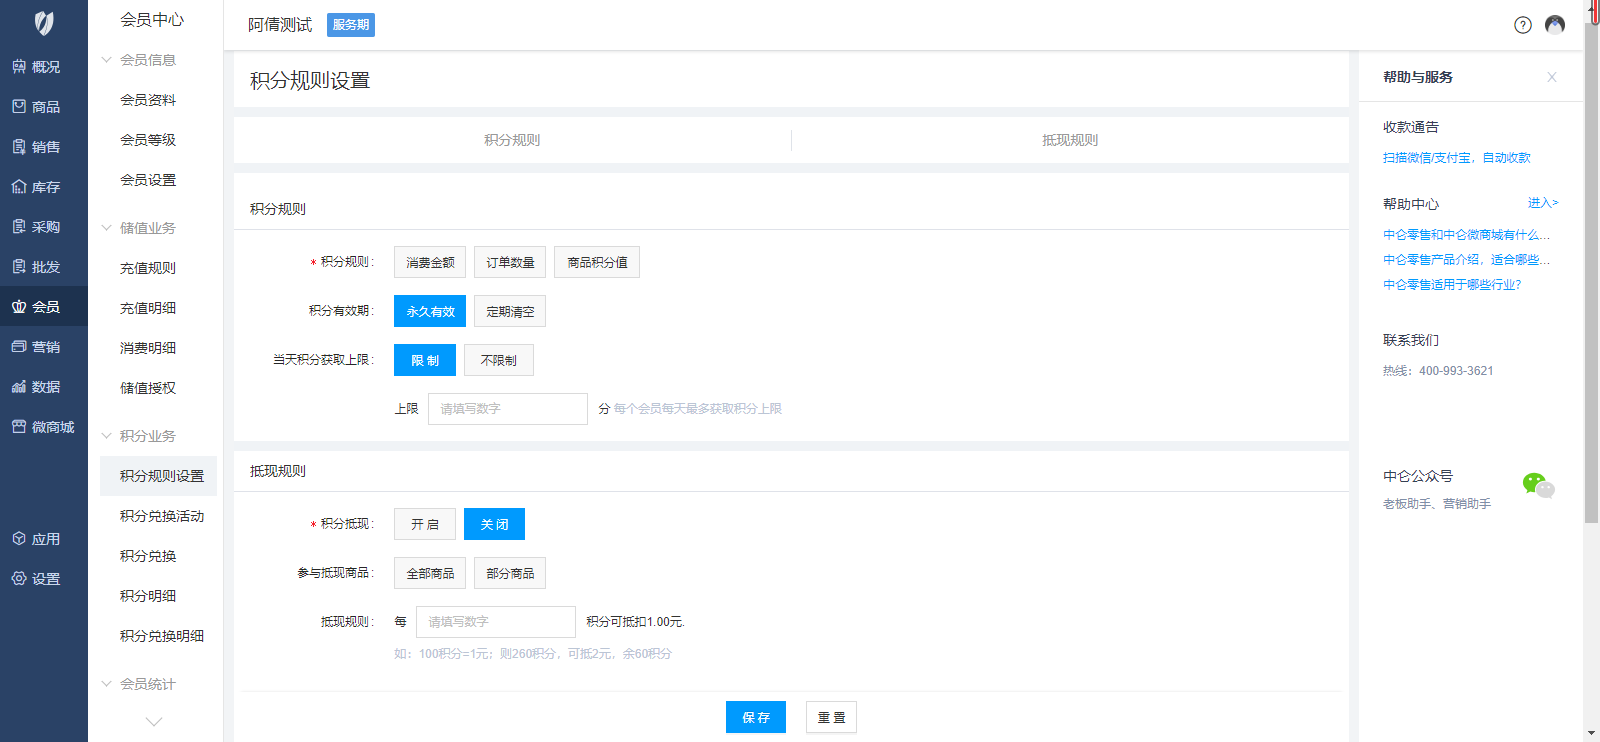Image resolution: width=1600 pixels, height=742 pixels.
Task: Open the 概况 overview sidebar icon
Action: [x=19, y=67]
